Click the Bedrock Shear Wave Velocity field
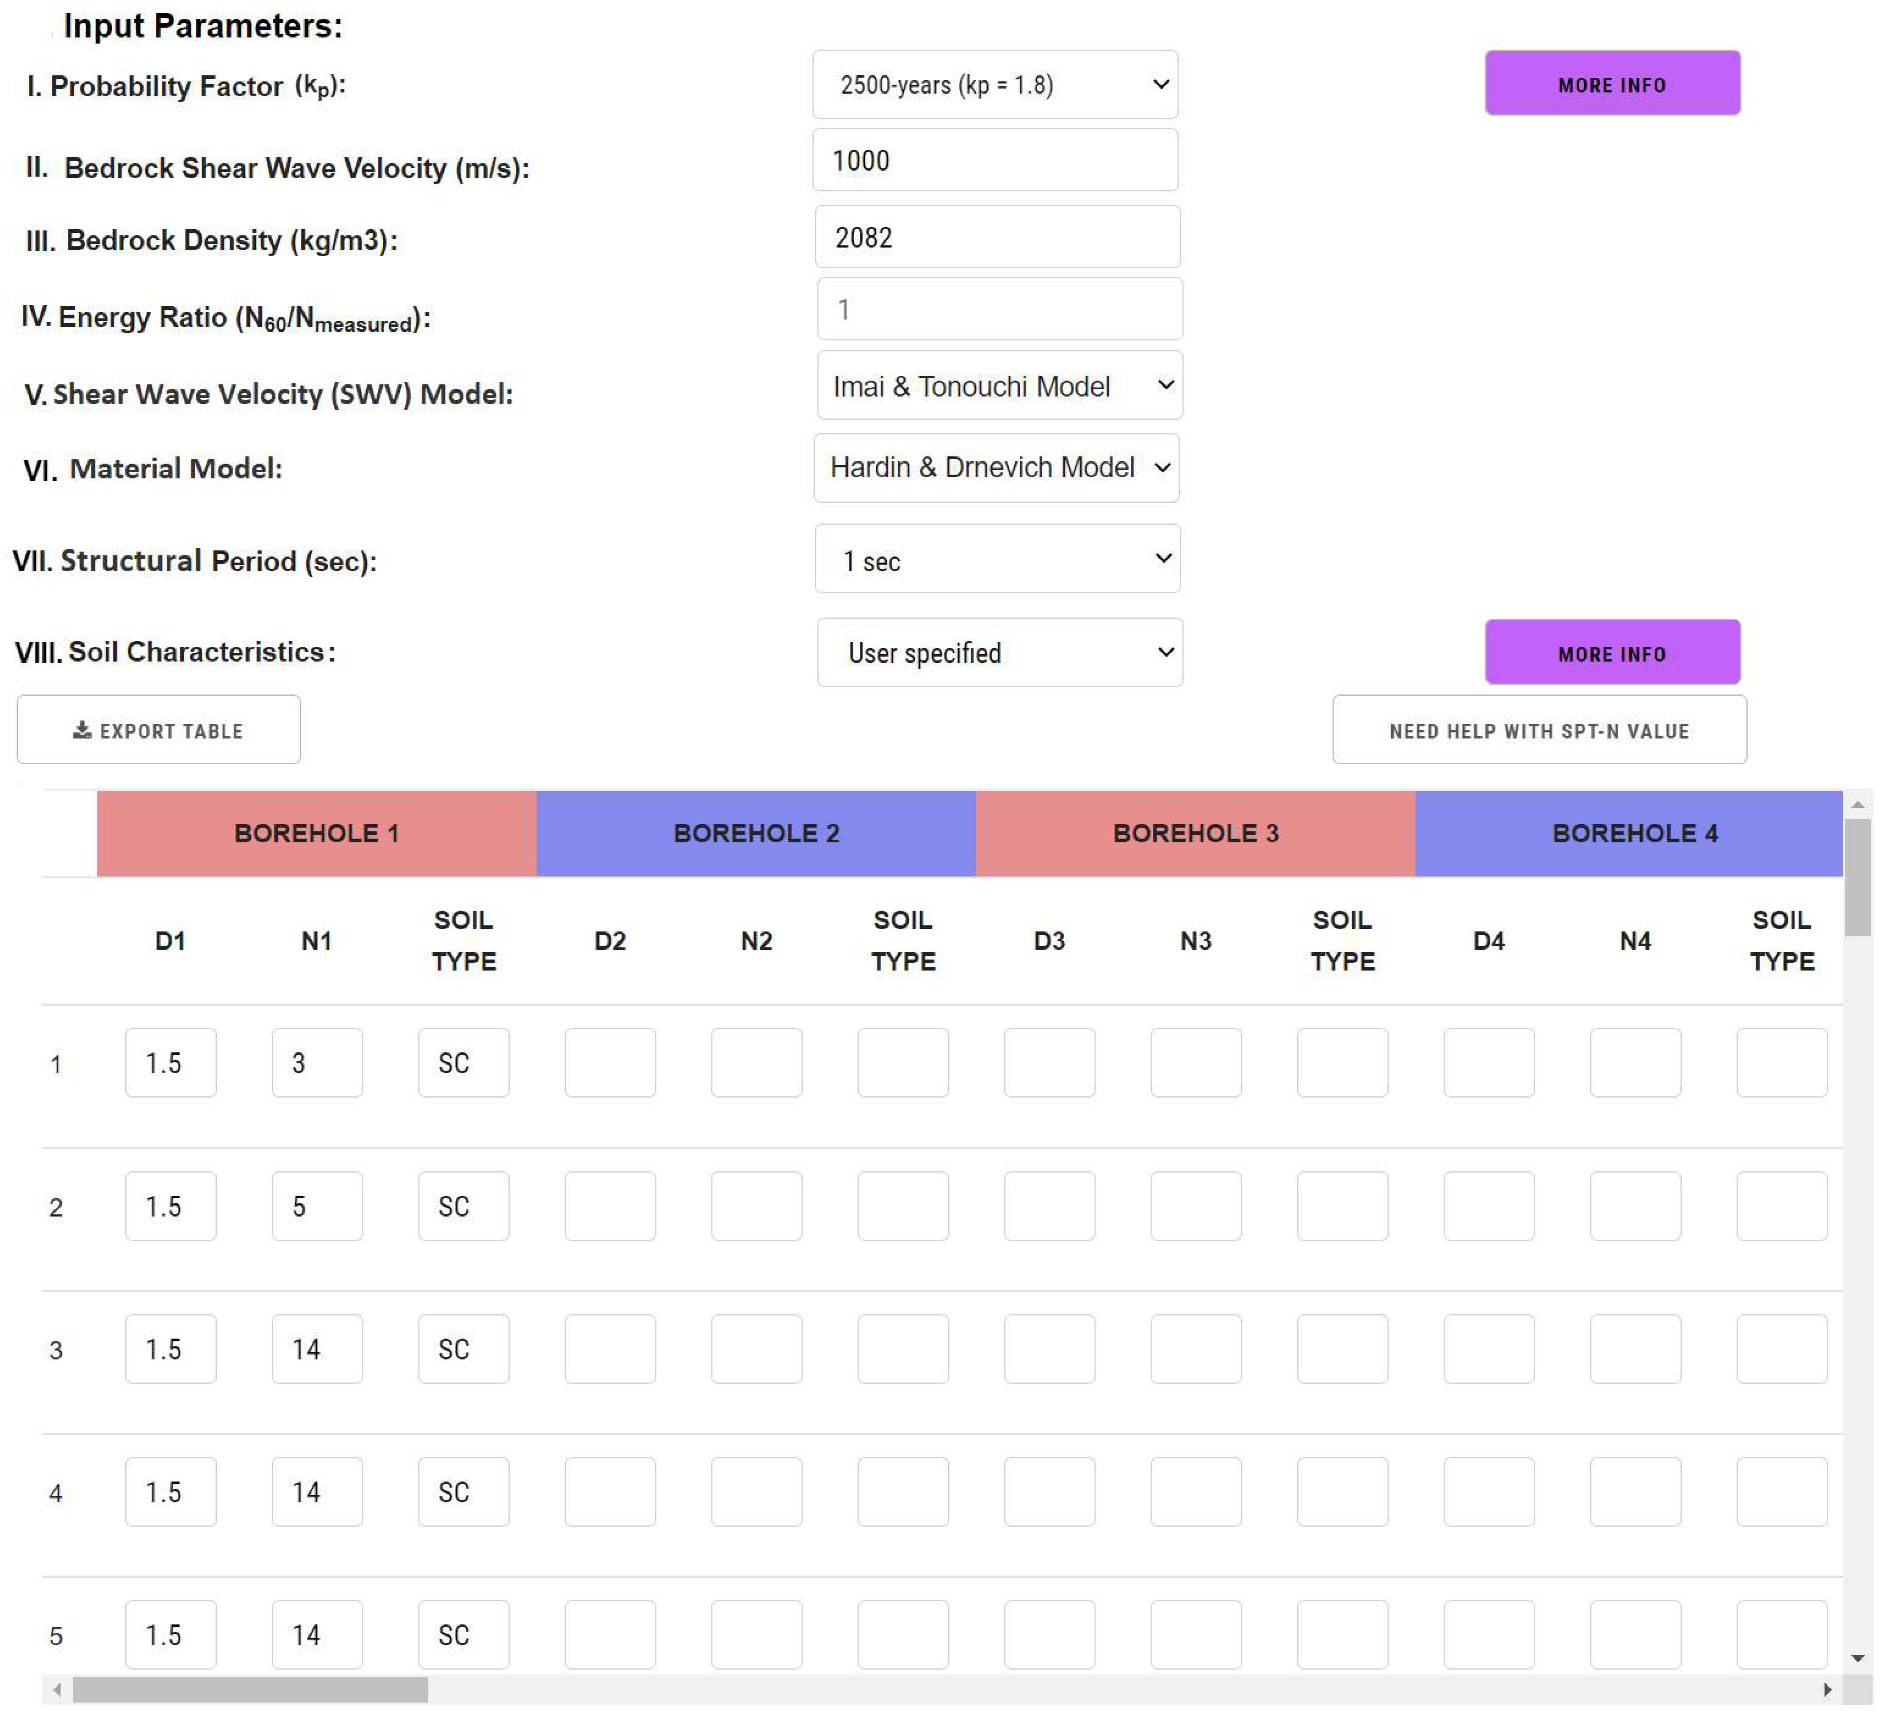The height and width of the screenshot is (1717, 1884). click(995, 160)
